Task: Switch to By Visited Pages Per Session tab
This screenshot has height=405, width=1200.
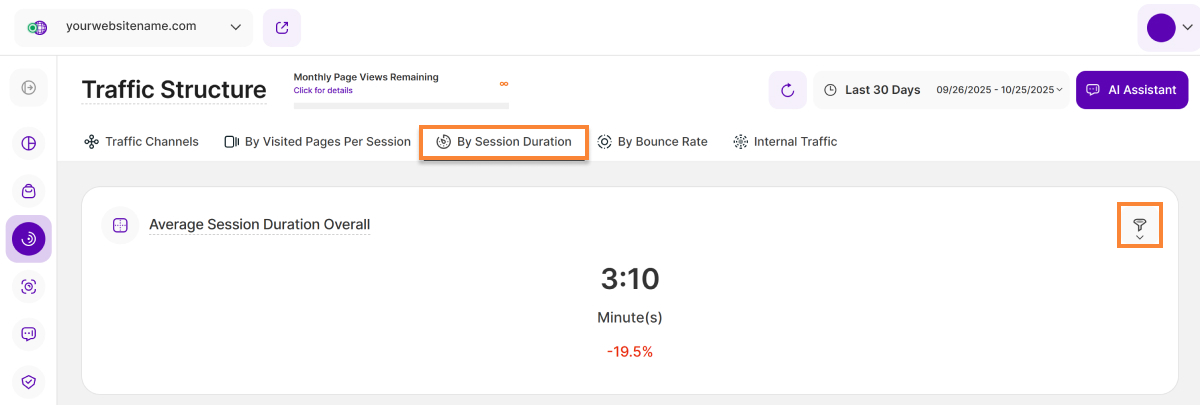Action: point(317,142)
